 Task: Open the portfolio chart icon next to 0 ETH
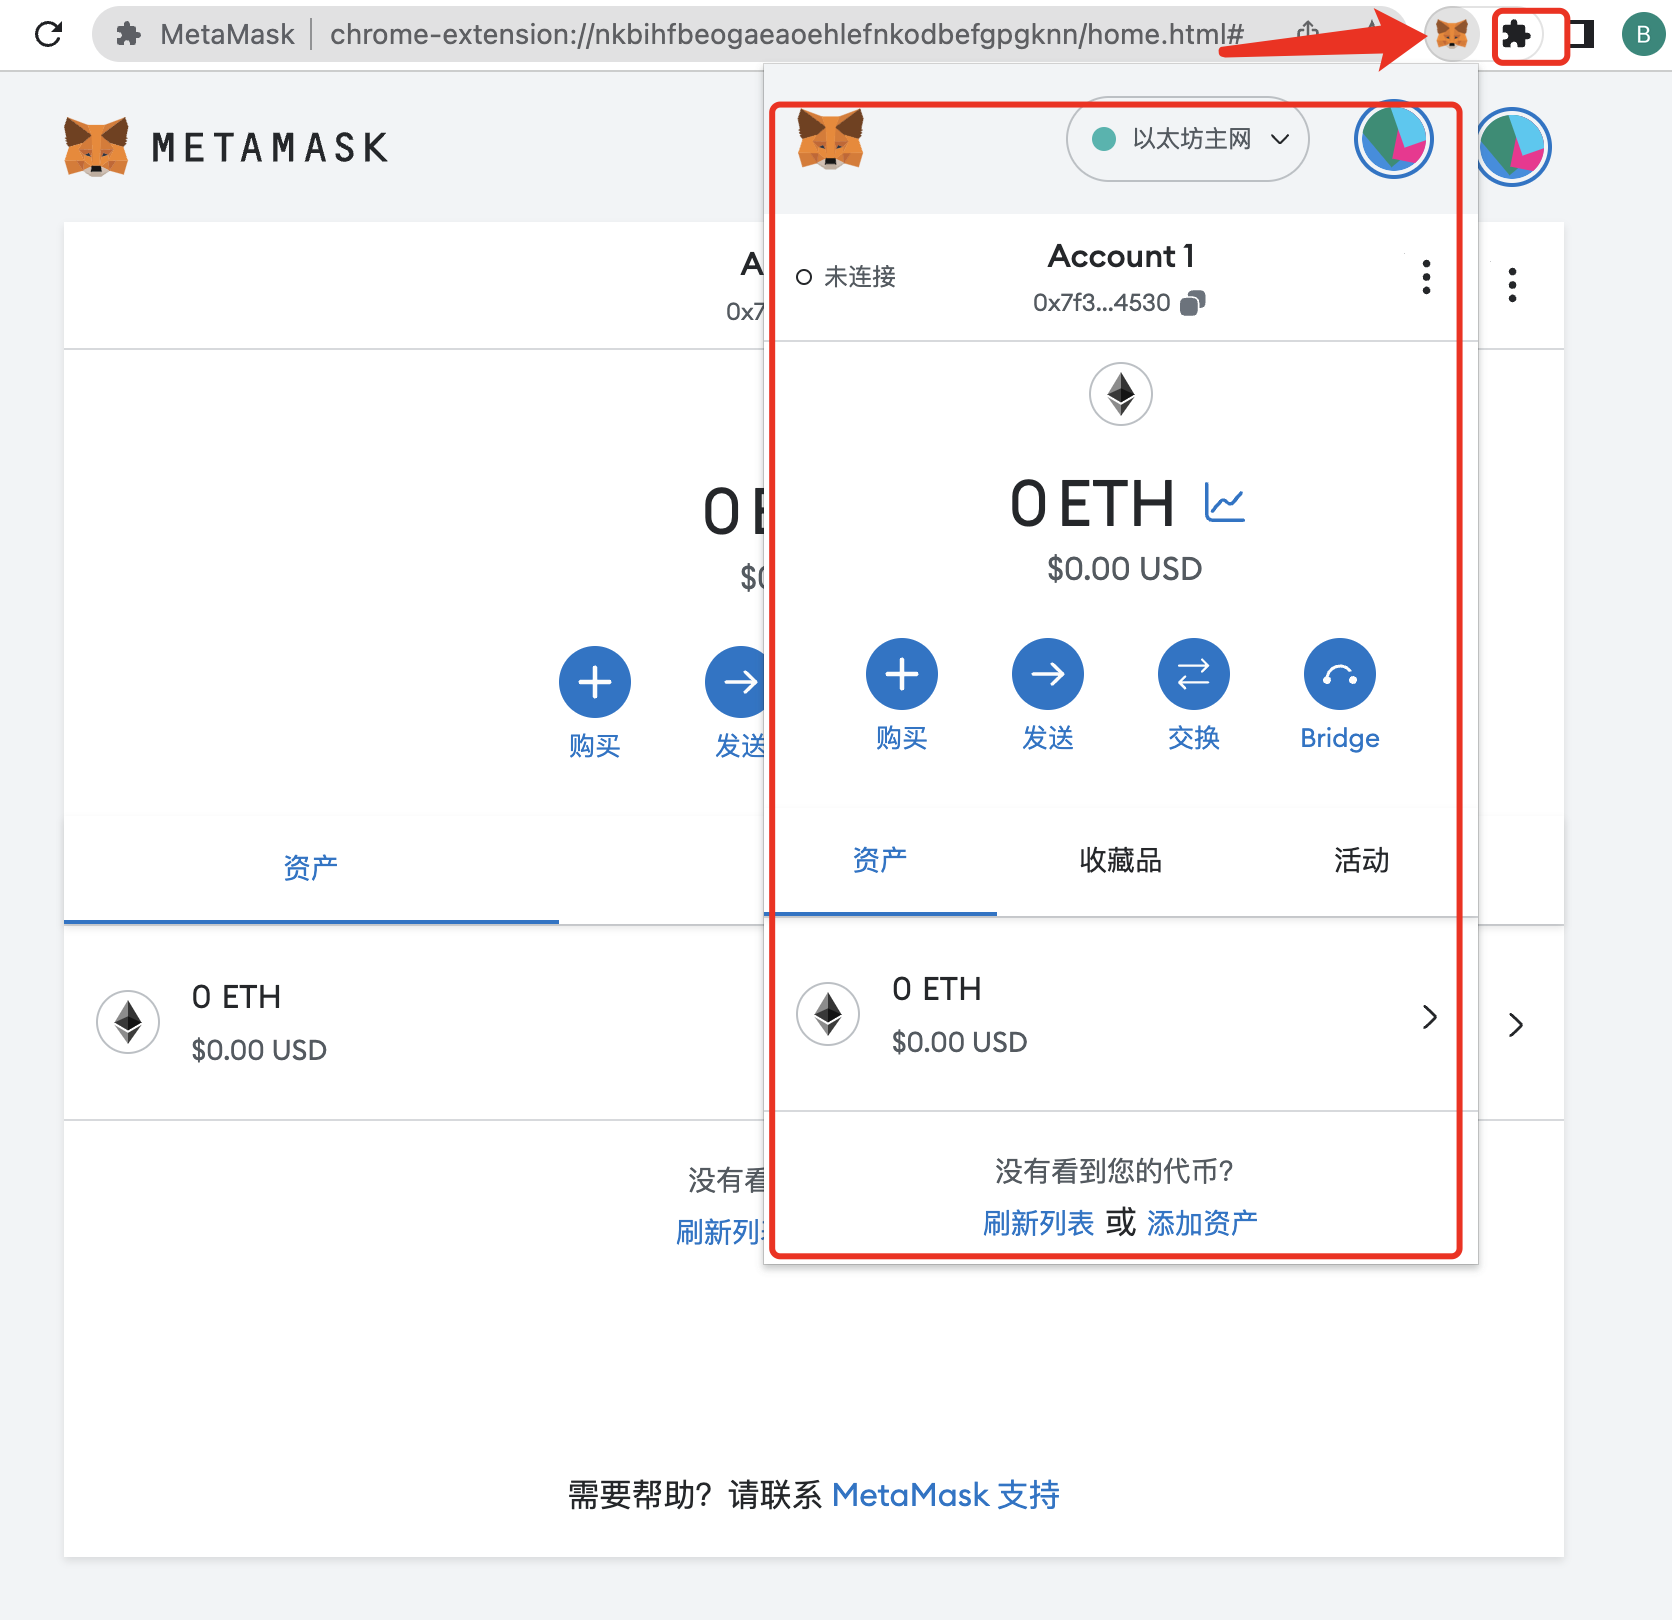click(1225, 502)
